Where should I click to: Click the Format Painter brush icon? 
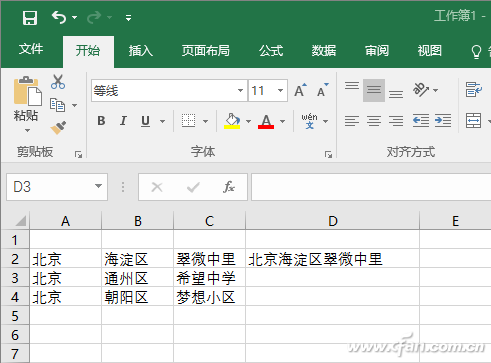tap(58, 128)
